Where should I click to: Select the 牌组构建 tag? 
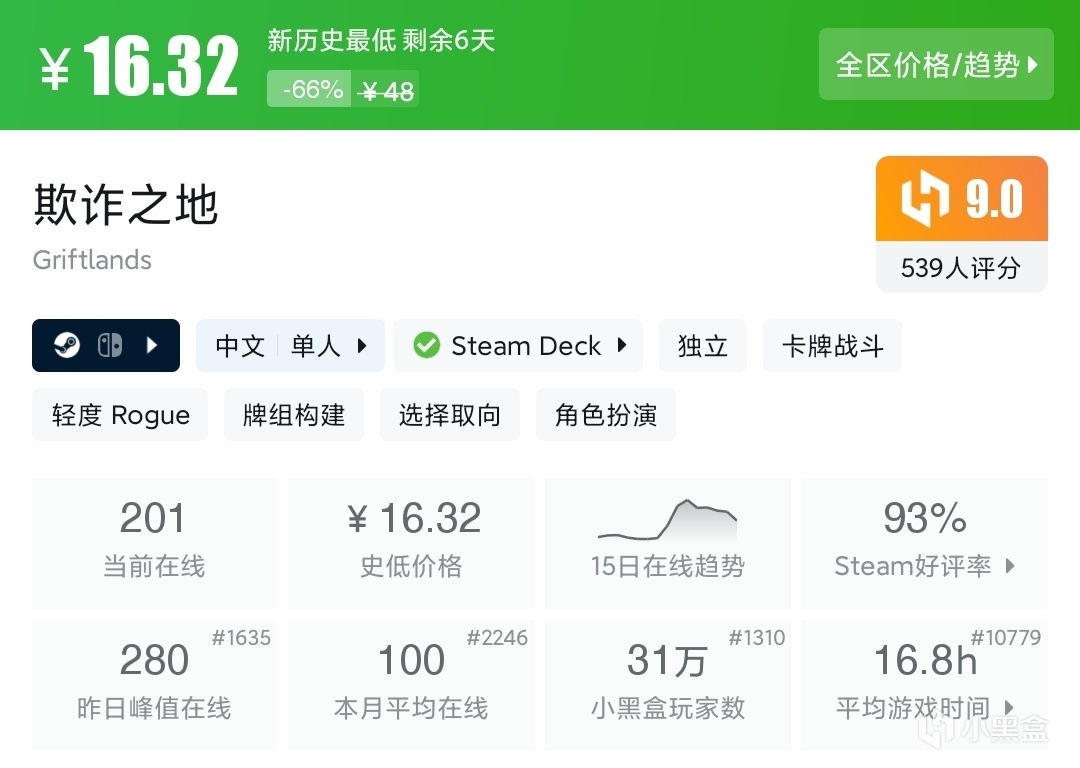(x=294, y=415)
